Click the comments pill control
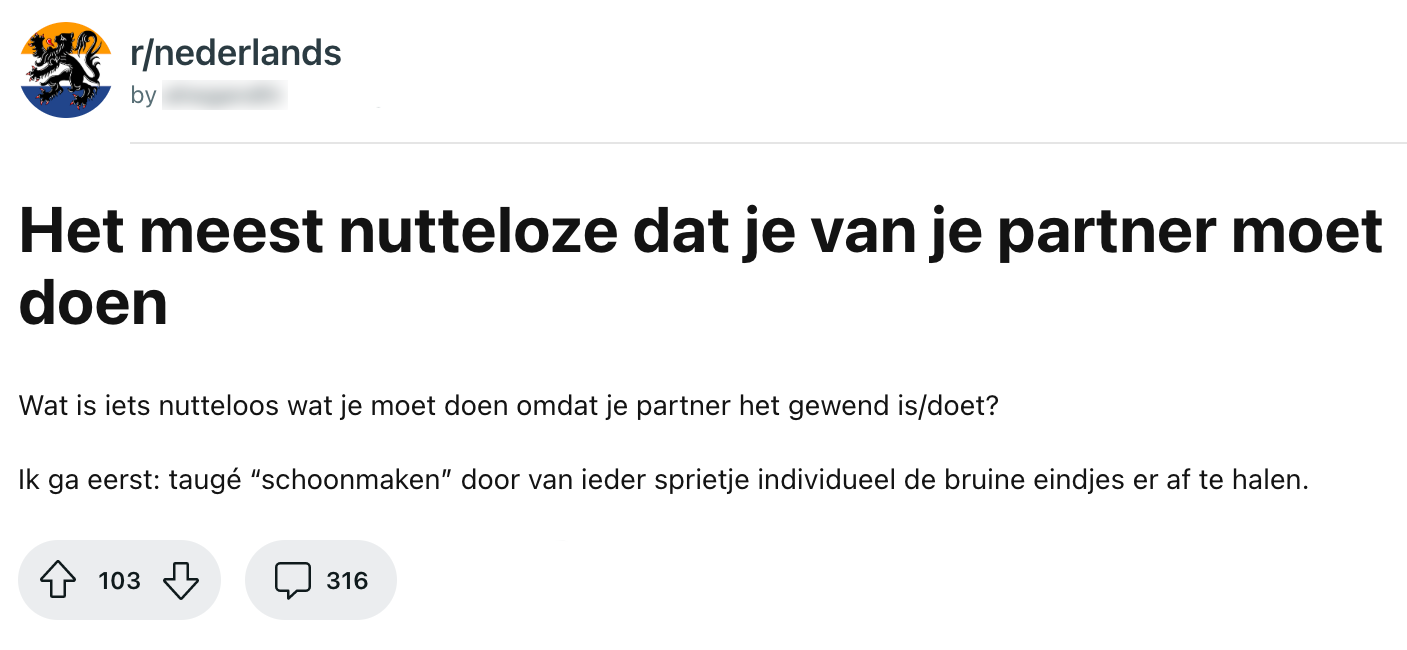Image resolution: width=1407 pixels, height=650 pixels. click(x=320, y=579)
